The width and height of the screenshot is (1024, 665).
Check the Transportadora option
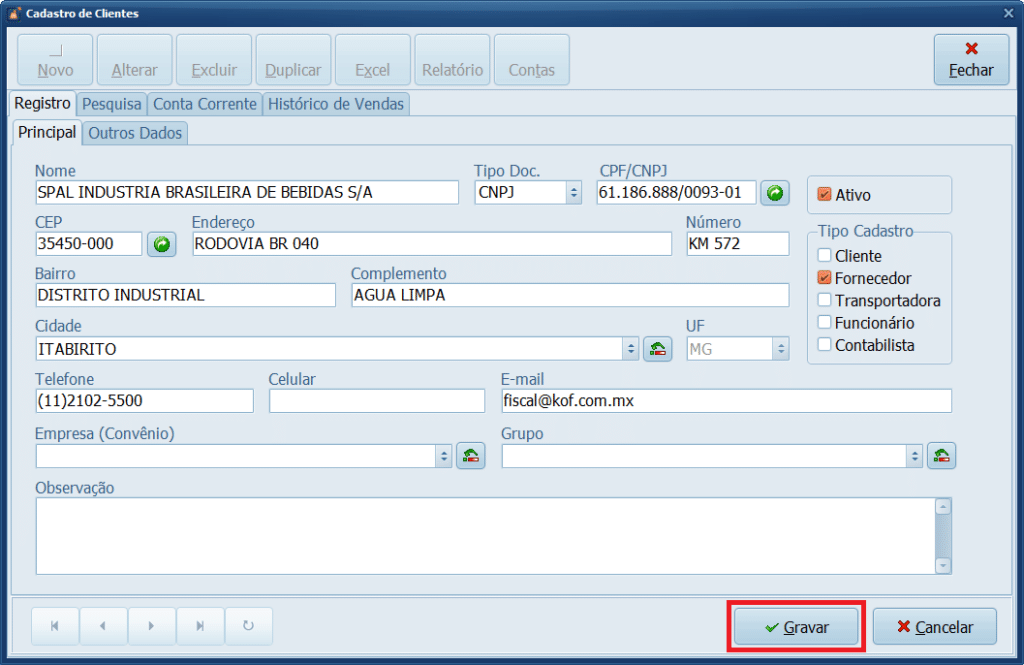coord(823,301)
